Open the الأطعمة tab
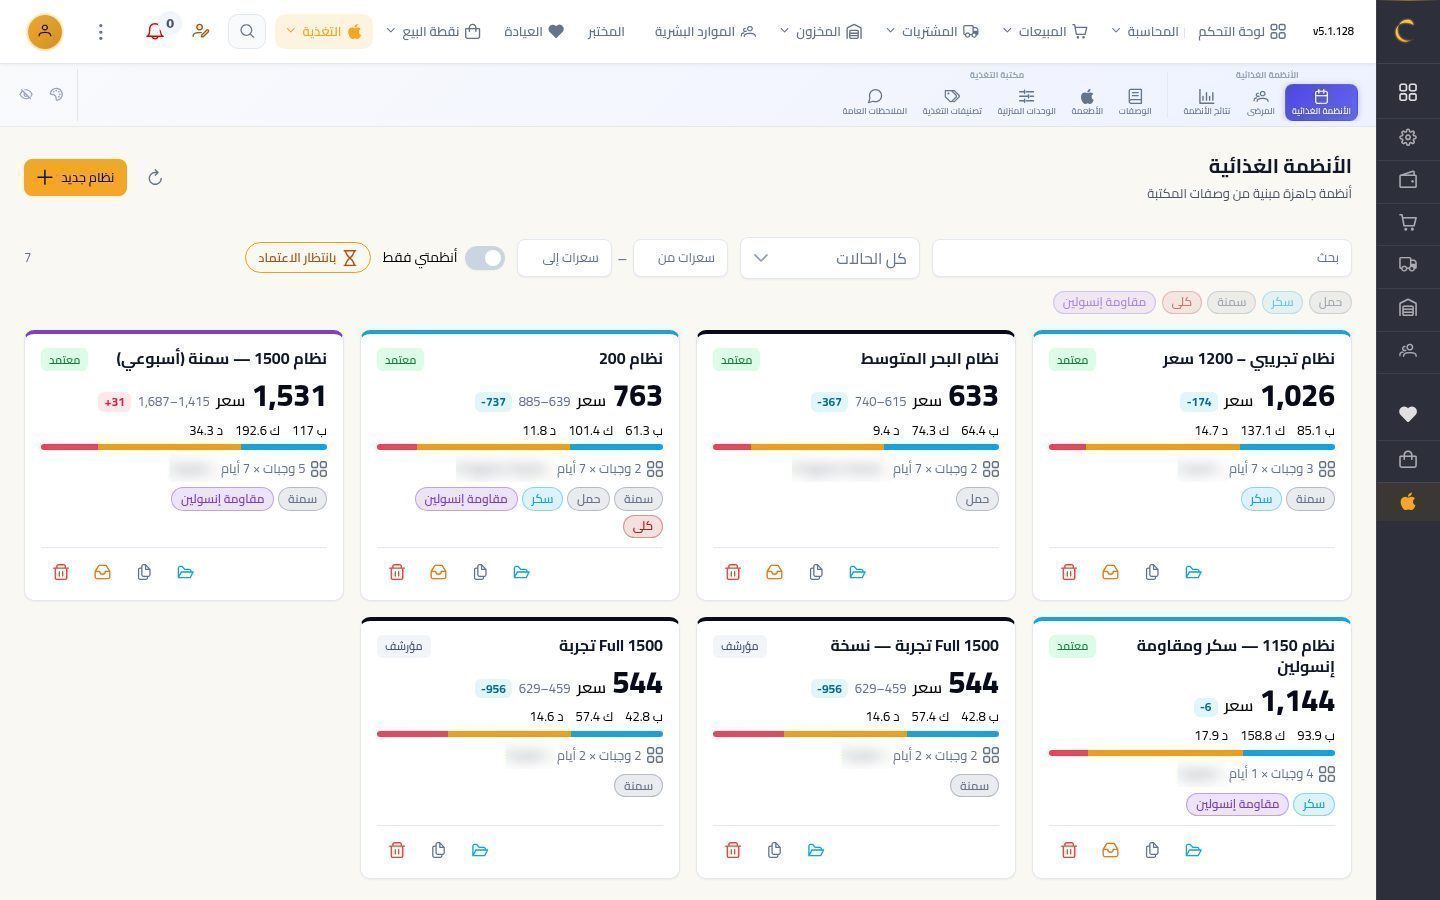1440x900 pixels. tap(1087, 102)
